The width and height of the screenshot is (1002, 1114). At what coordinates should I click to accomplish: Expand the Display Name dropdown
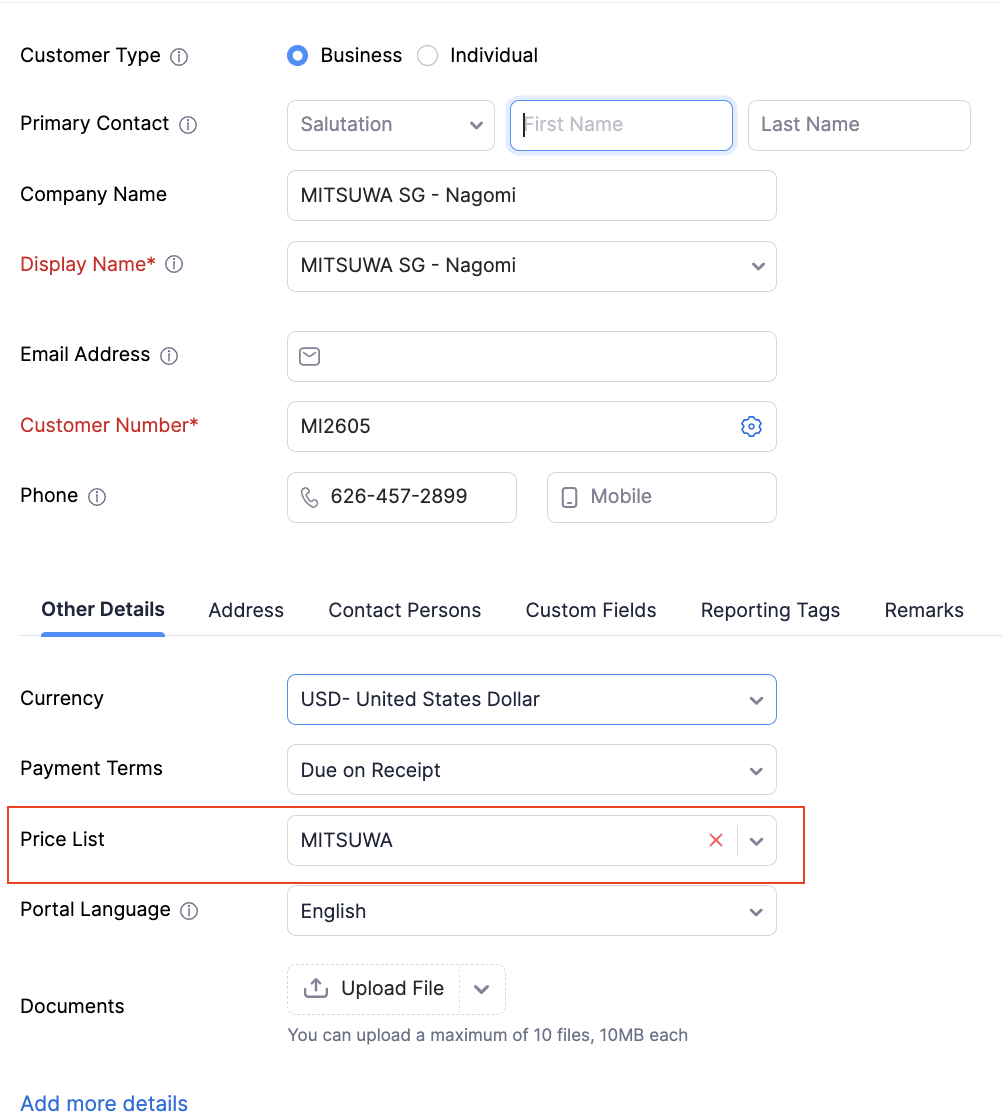pos(758,266)
